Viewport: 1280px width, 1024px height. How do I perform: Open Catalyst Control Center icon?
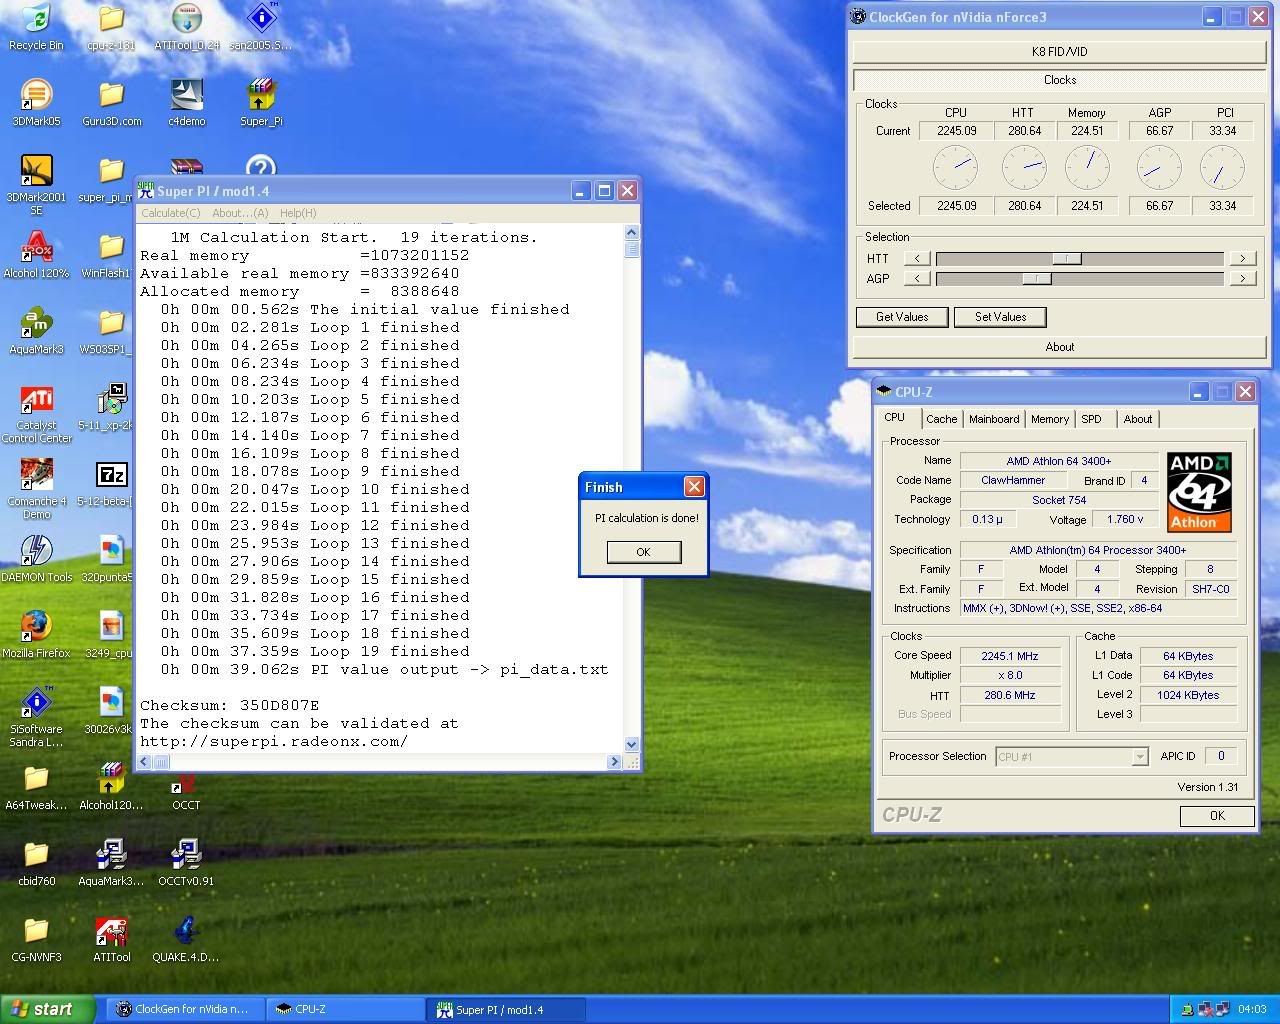click(x=36, y=414)
